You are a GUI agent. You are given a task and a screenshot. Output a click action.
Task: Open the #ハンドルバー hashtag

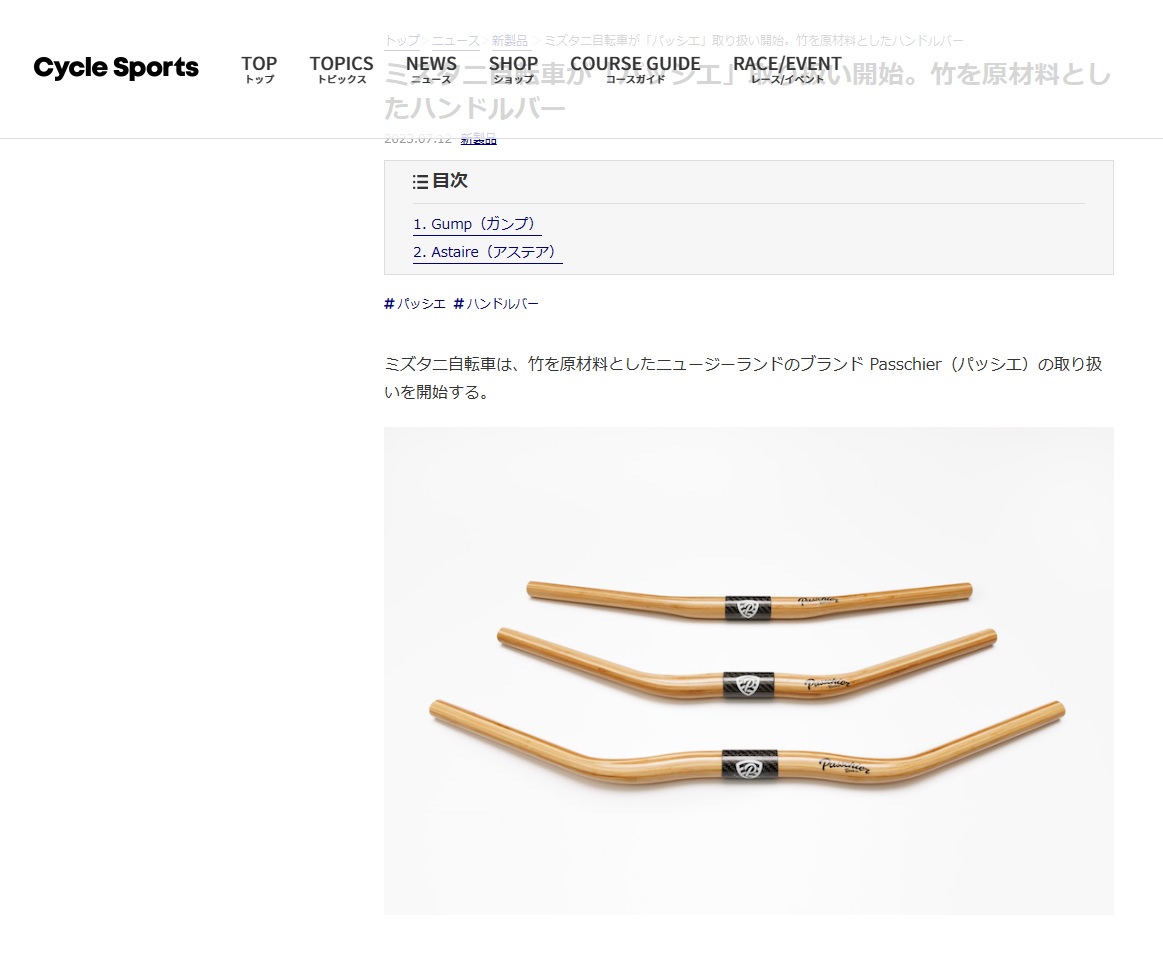(x=496, y=303)
